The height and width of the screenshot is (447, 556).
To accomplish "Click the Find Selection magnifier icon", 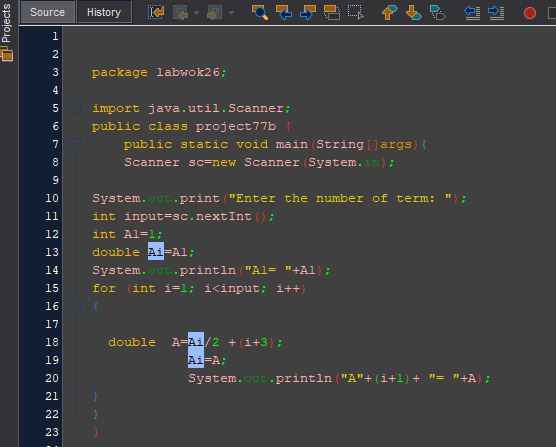I will (x=260, y=12).
